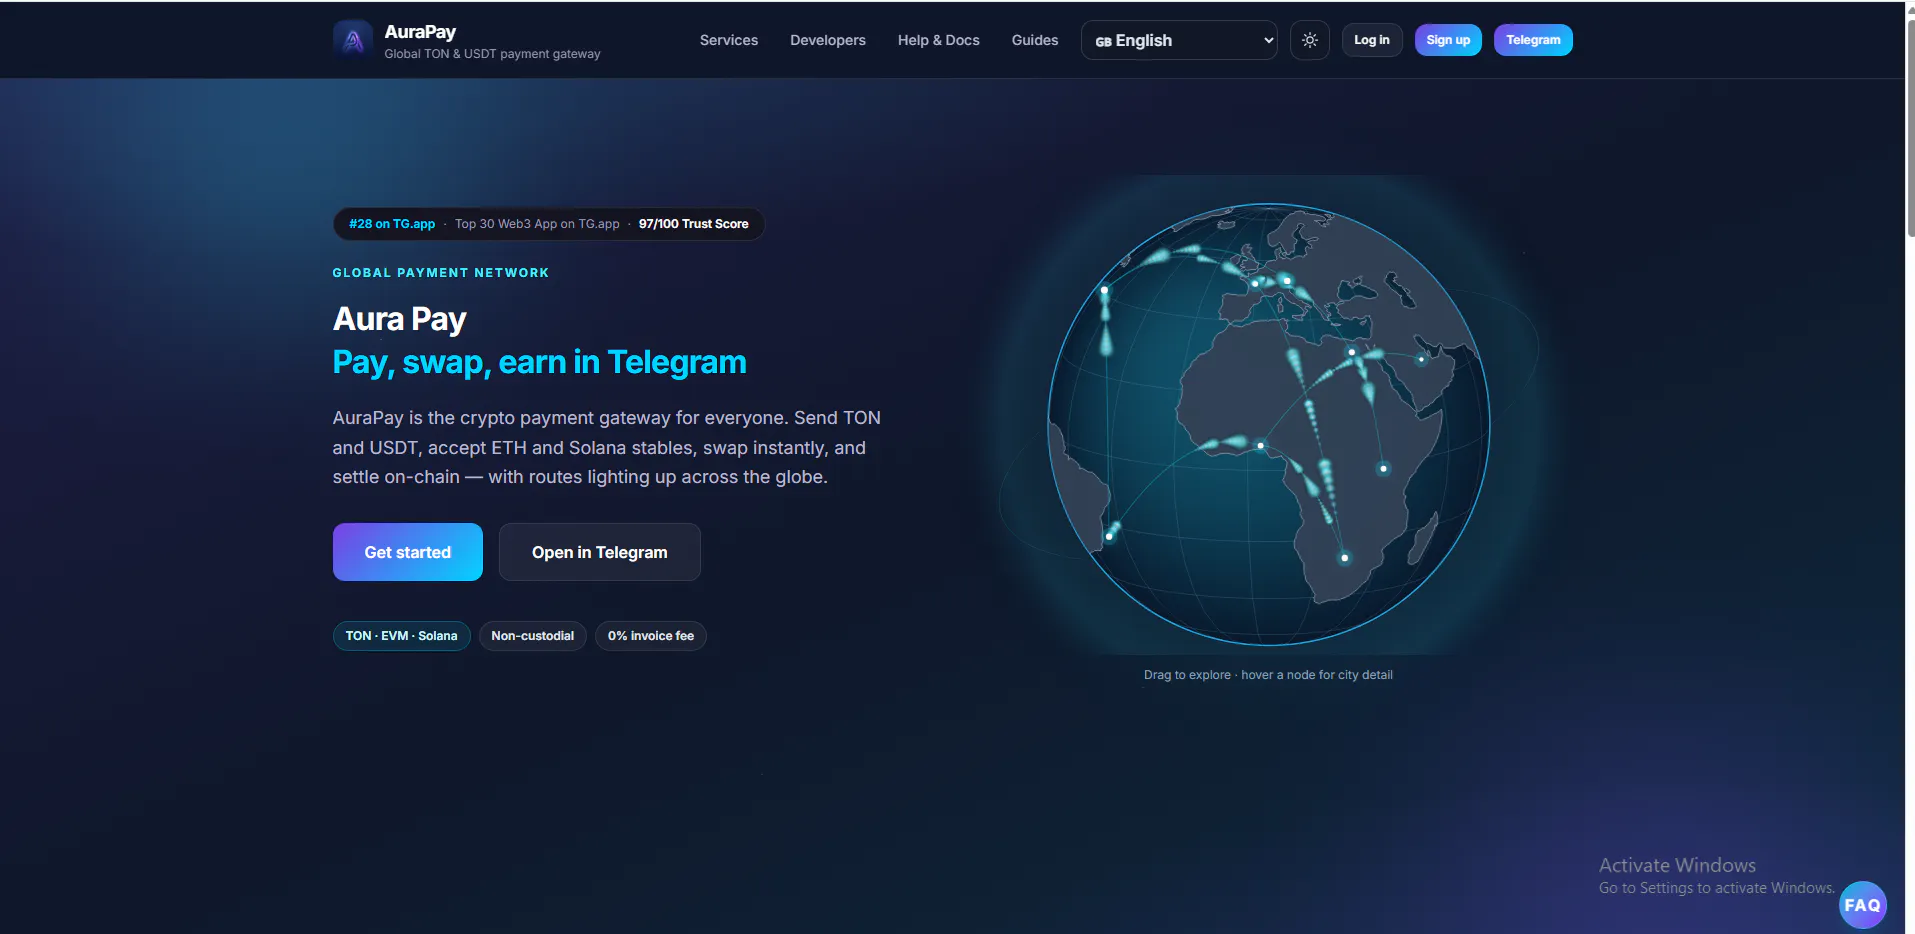The height and width of the screenshot is (934, 1915).
Task: Click the Drag to explore hint text
Action: 1268,675
